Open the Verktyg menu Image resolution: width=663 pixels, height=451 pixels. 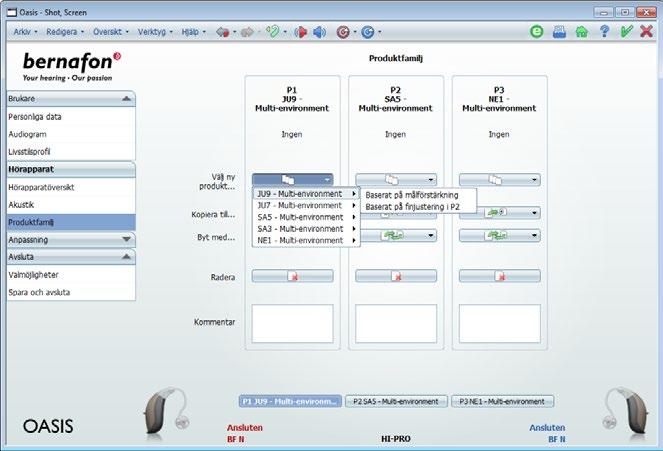point(155,32)
